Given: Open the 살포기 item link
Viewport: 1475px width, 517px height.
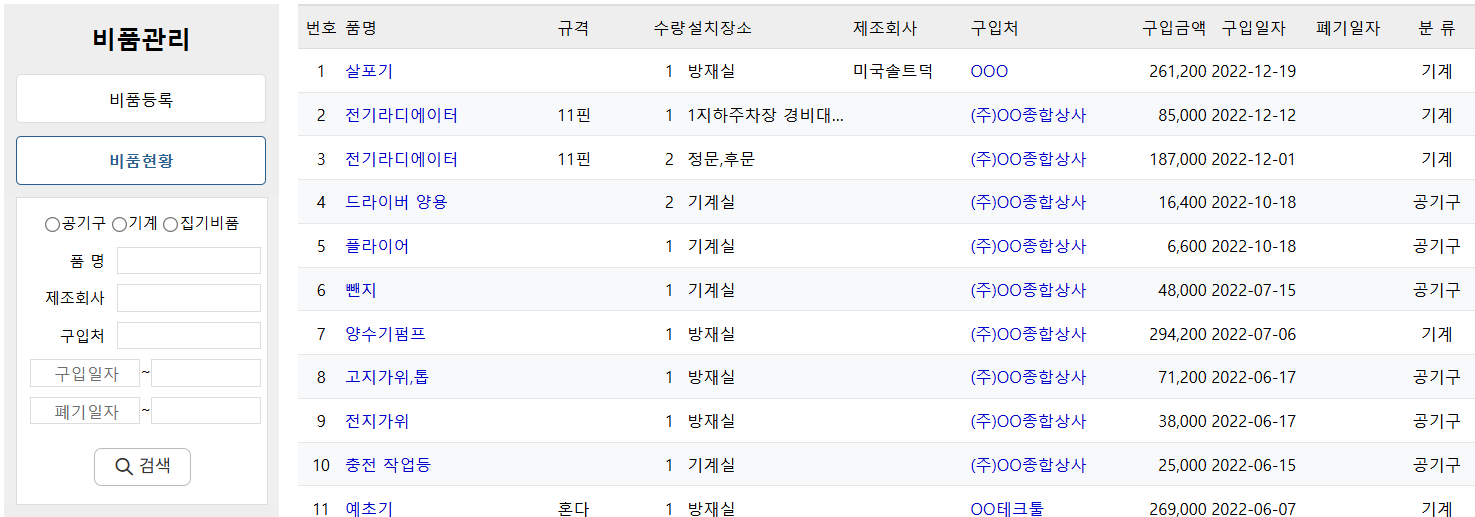Looking at the screenshot, I should pyautogui.click(x=369, y=71).
